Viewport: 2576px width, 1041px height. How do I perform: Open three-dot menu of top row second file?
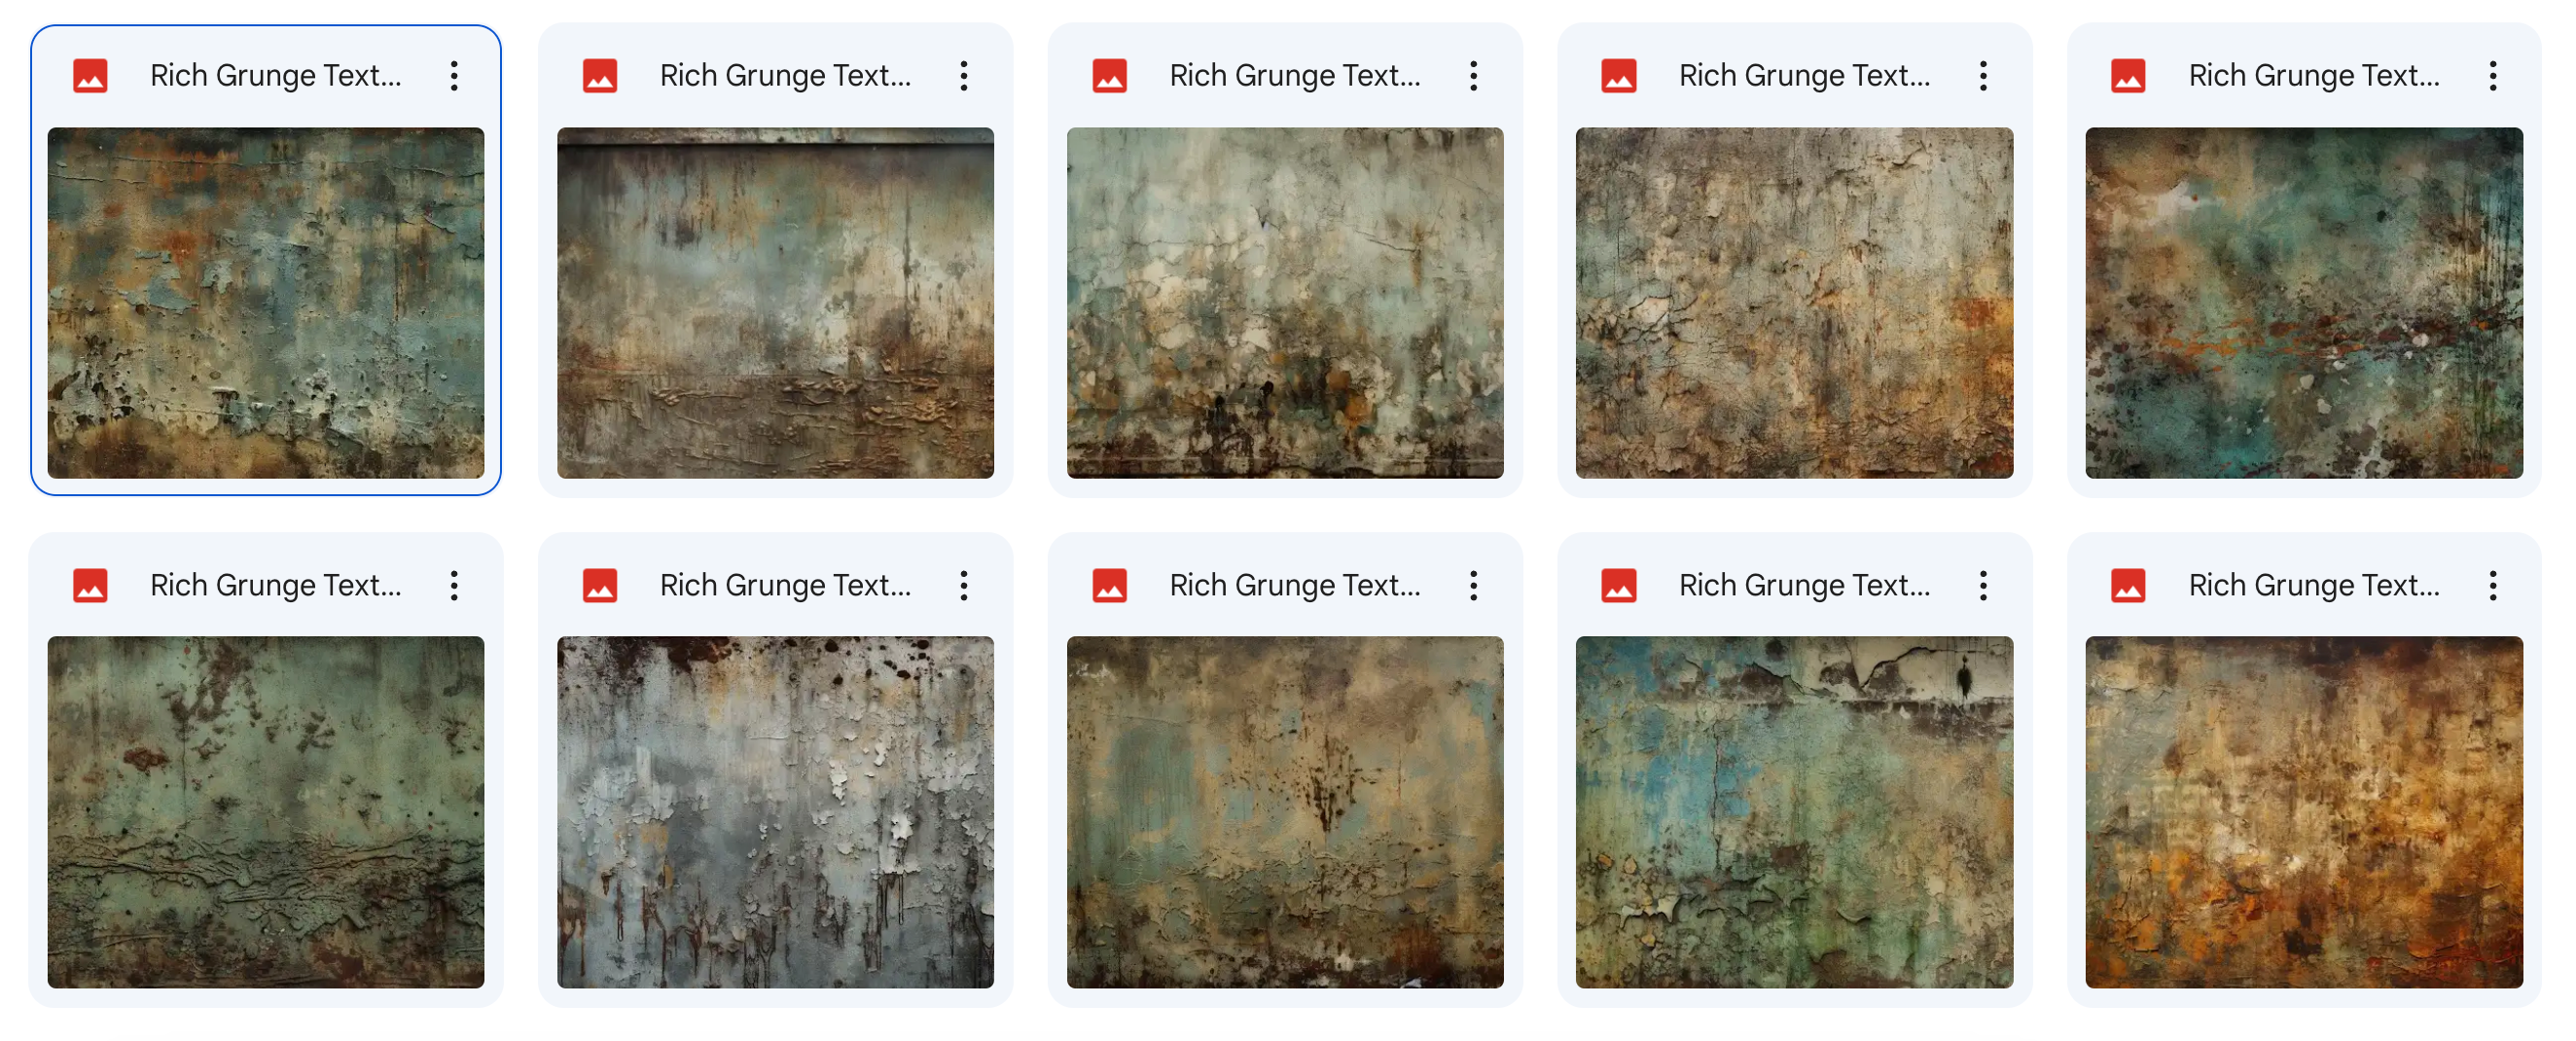pyautogui.click(x=964, y=76)
